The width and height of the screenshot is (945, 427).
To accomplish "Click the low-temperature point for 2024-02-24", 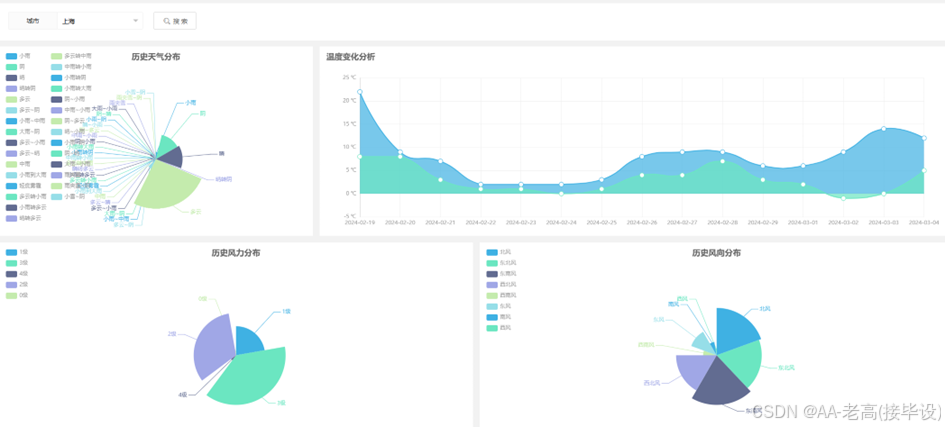I will coord(561,194).
